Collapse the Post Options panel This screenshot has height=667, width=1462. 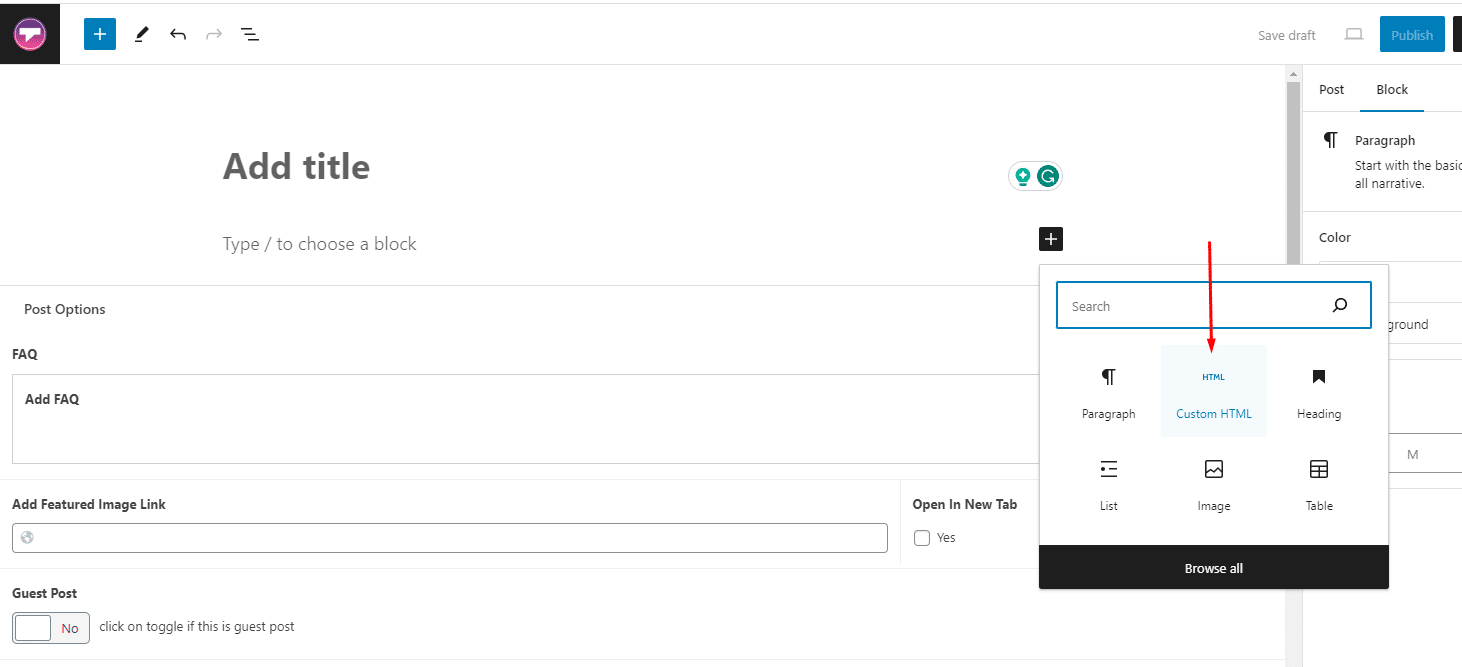coord(64,308)
